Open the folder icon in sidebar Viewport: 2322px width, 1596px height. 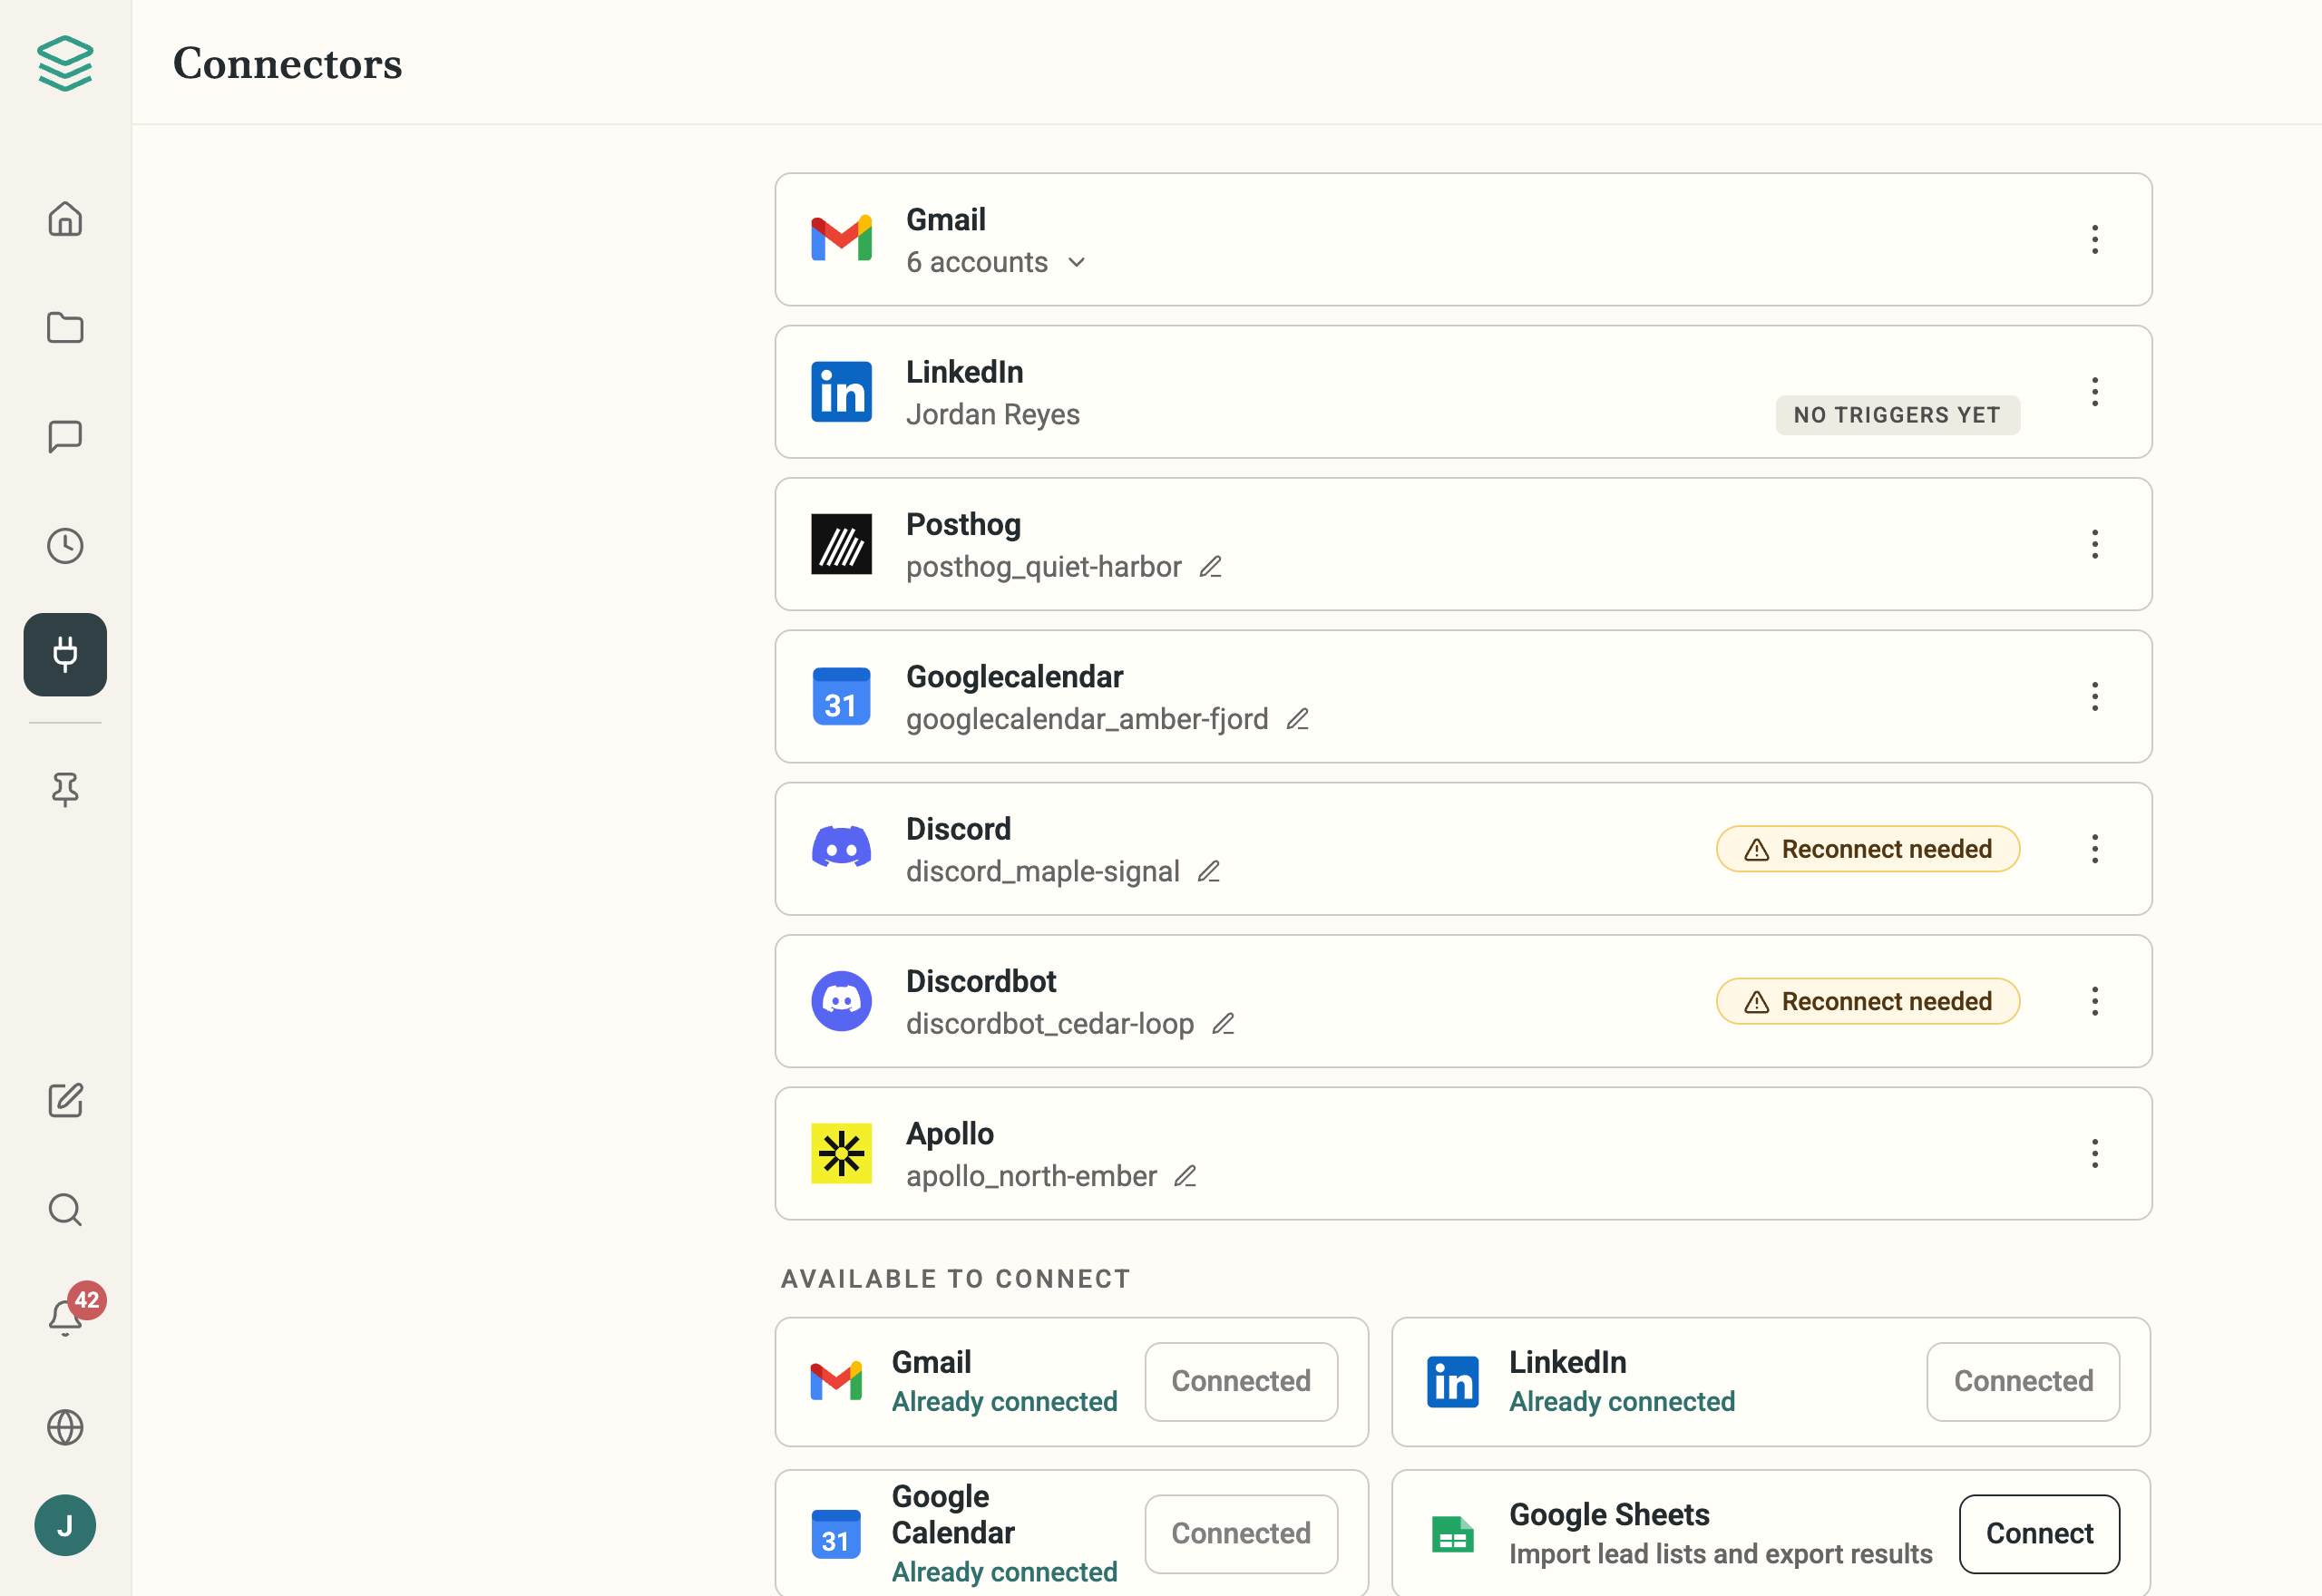point(65,328)
